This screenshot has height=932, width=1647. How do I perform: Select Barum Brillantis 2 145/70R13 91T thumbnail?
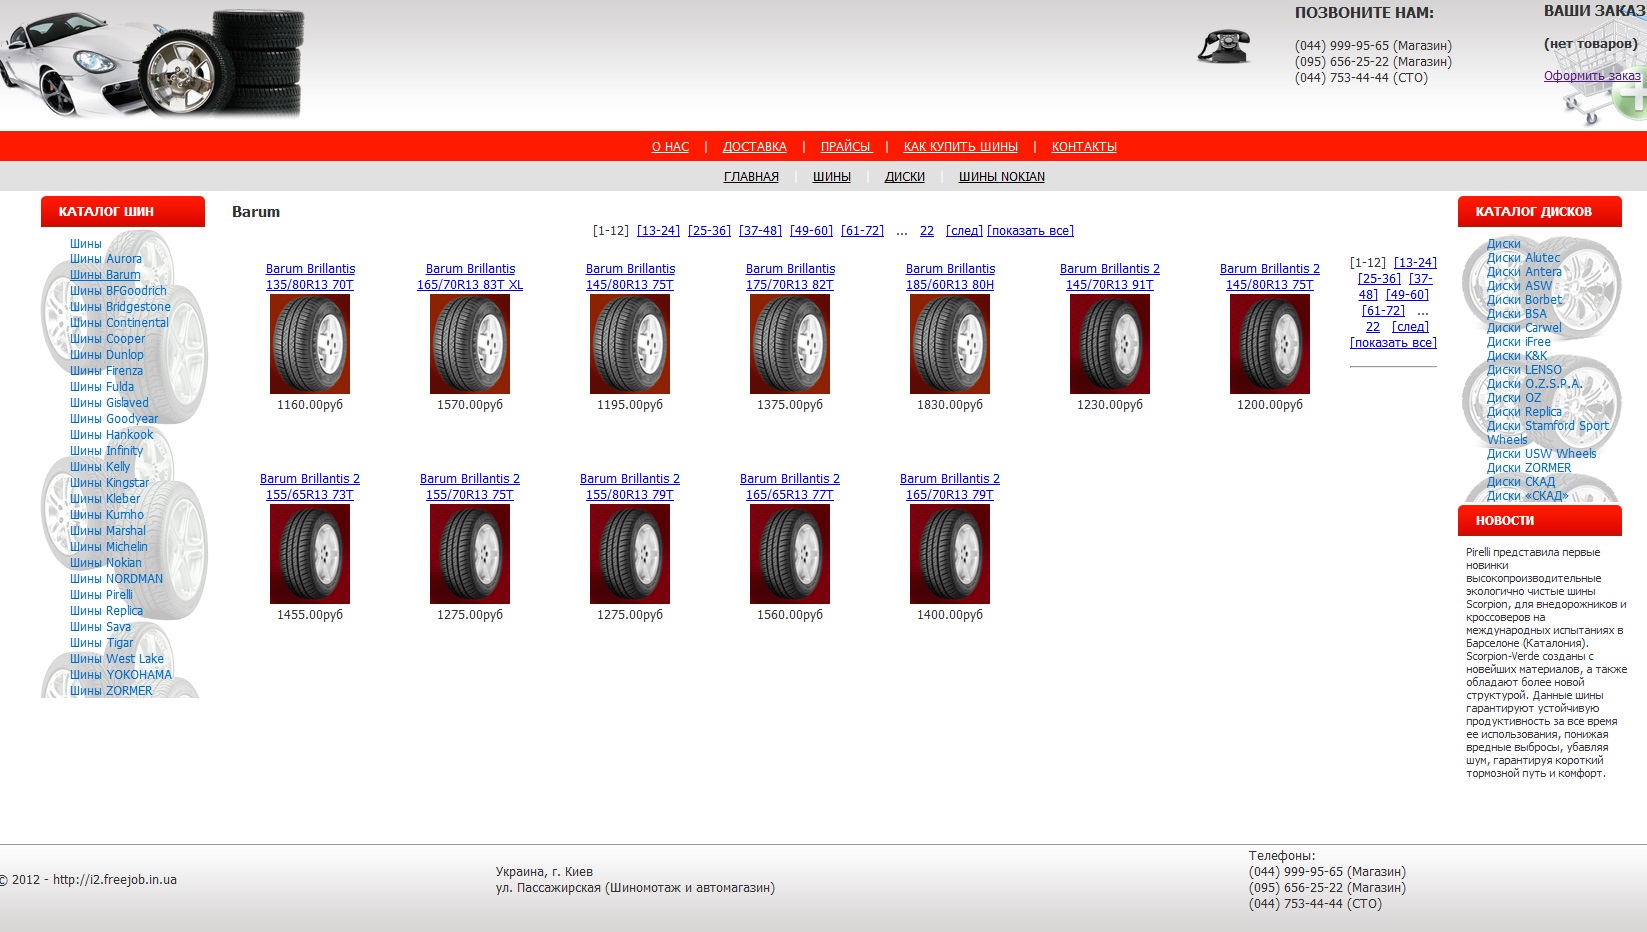click(1110, 344)
